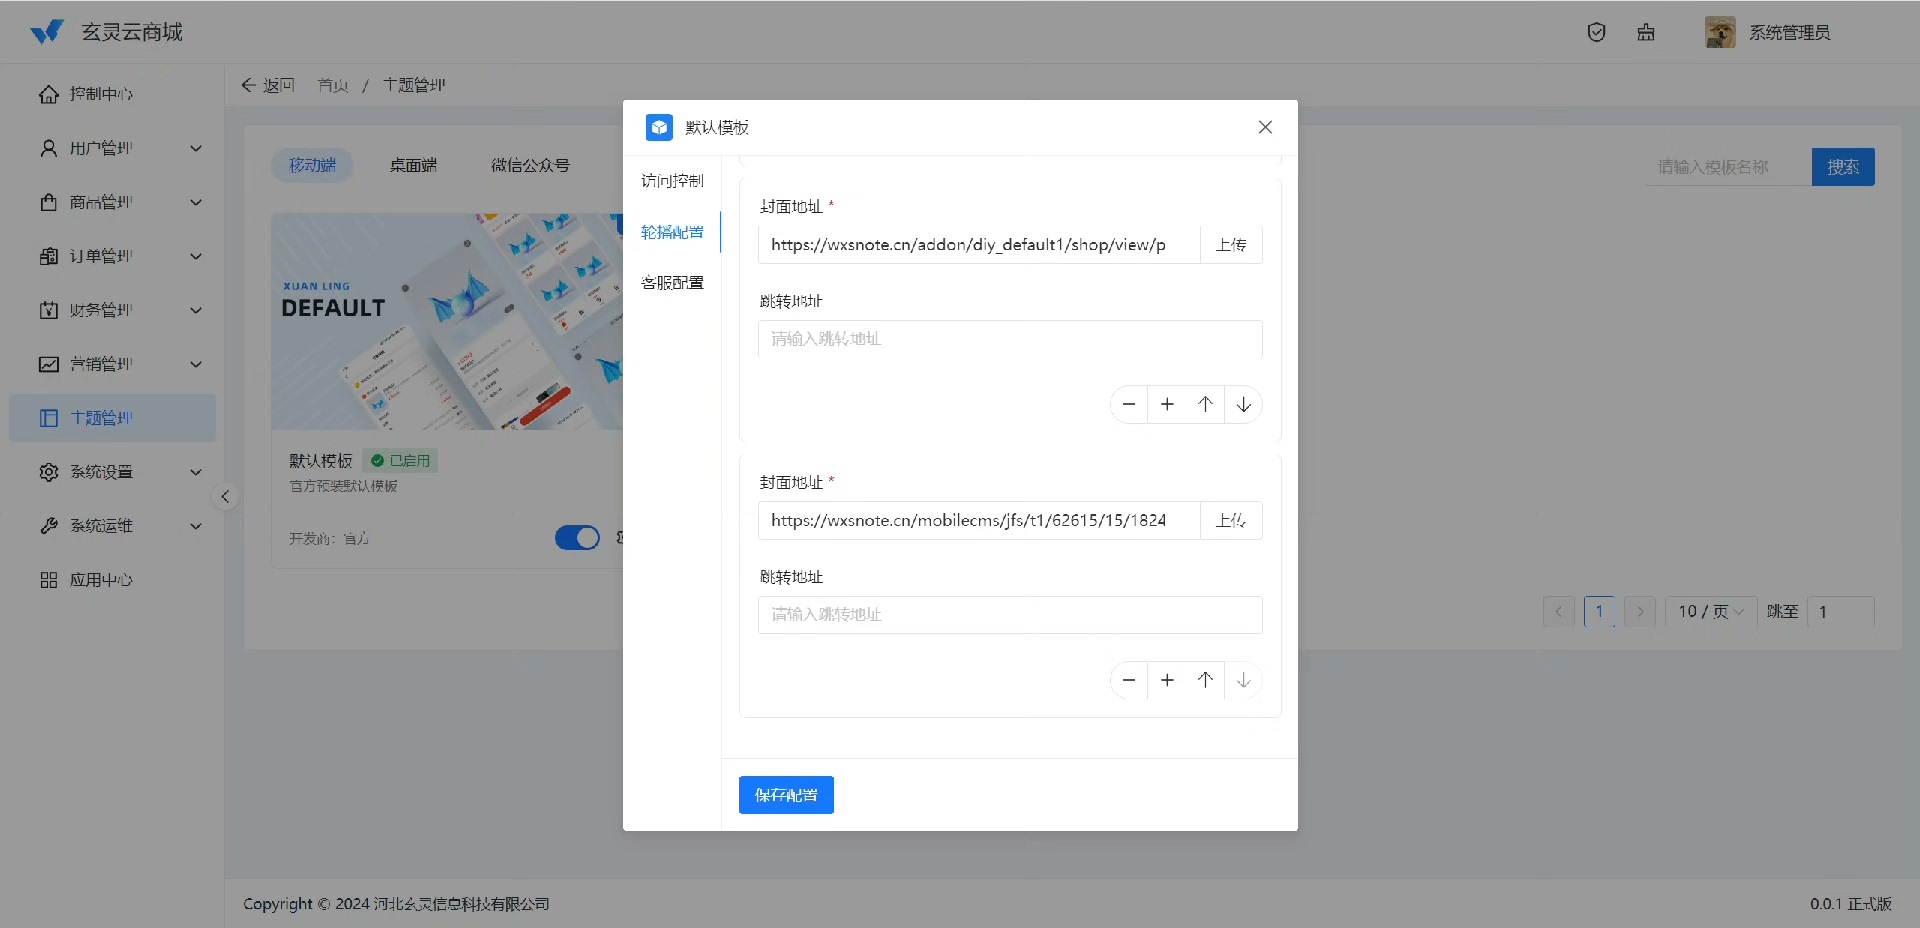
Task: Switch to the 客服配置 tab
Action: (x=672, y=283)
